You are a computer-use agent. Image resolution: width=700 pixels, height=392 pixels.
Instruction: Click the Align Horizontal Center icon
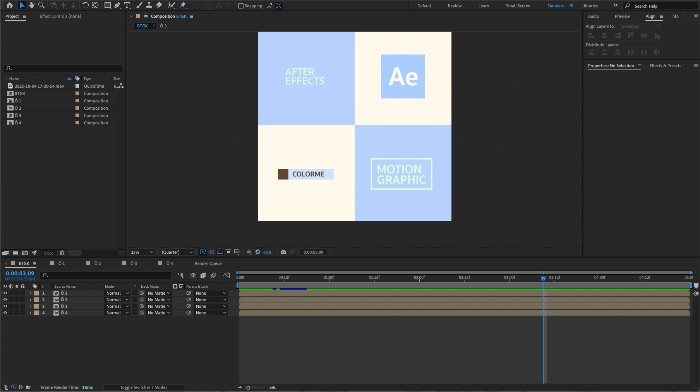click(604, 36)
